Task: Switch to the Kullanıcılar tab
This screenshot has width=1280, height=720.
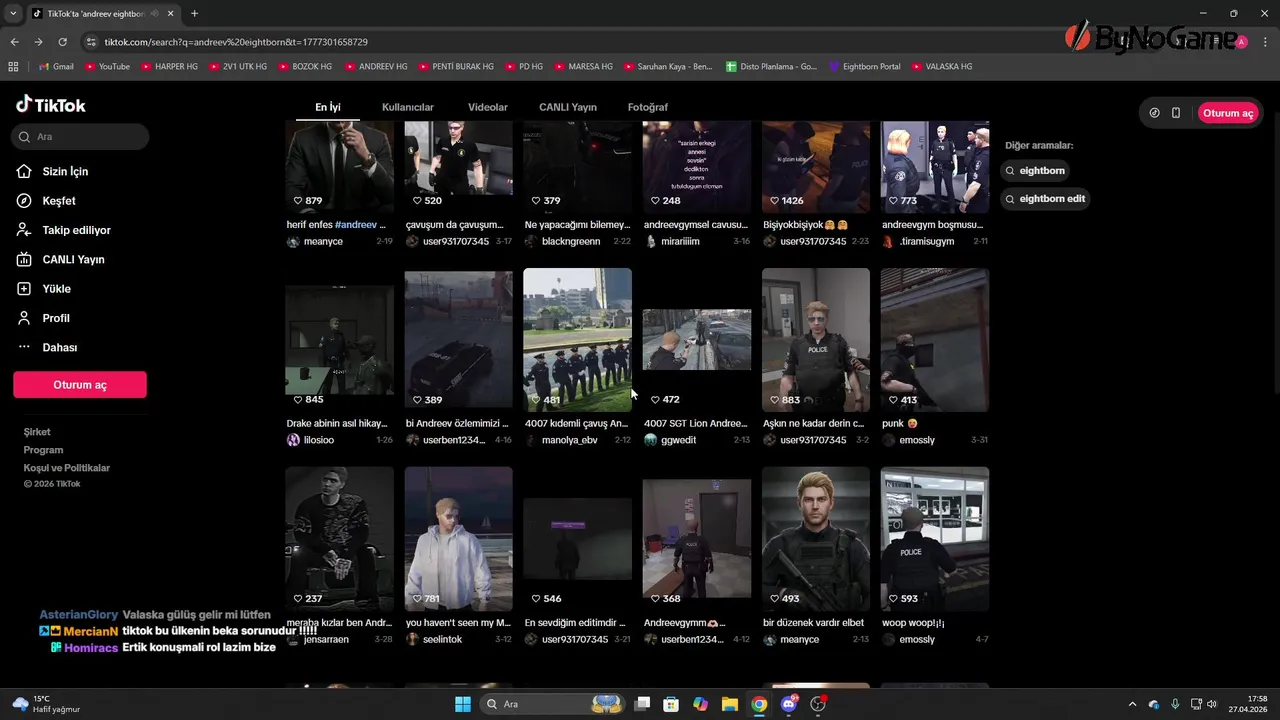Action: [x=408, y=107]
